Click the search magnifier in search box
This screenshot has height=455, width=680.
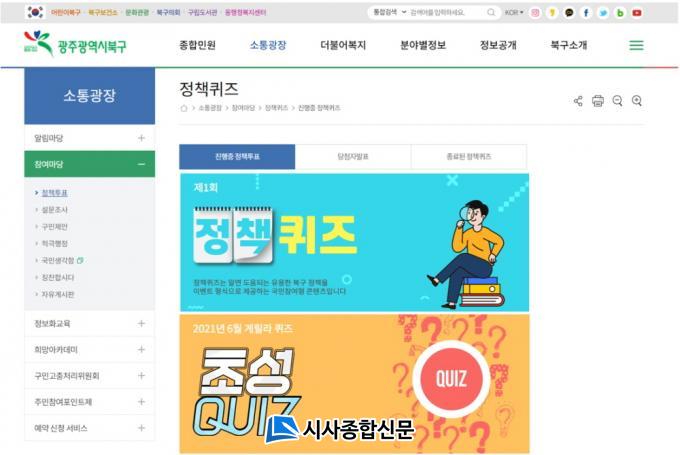click(491, 13)
